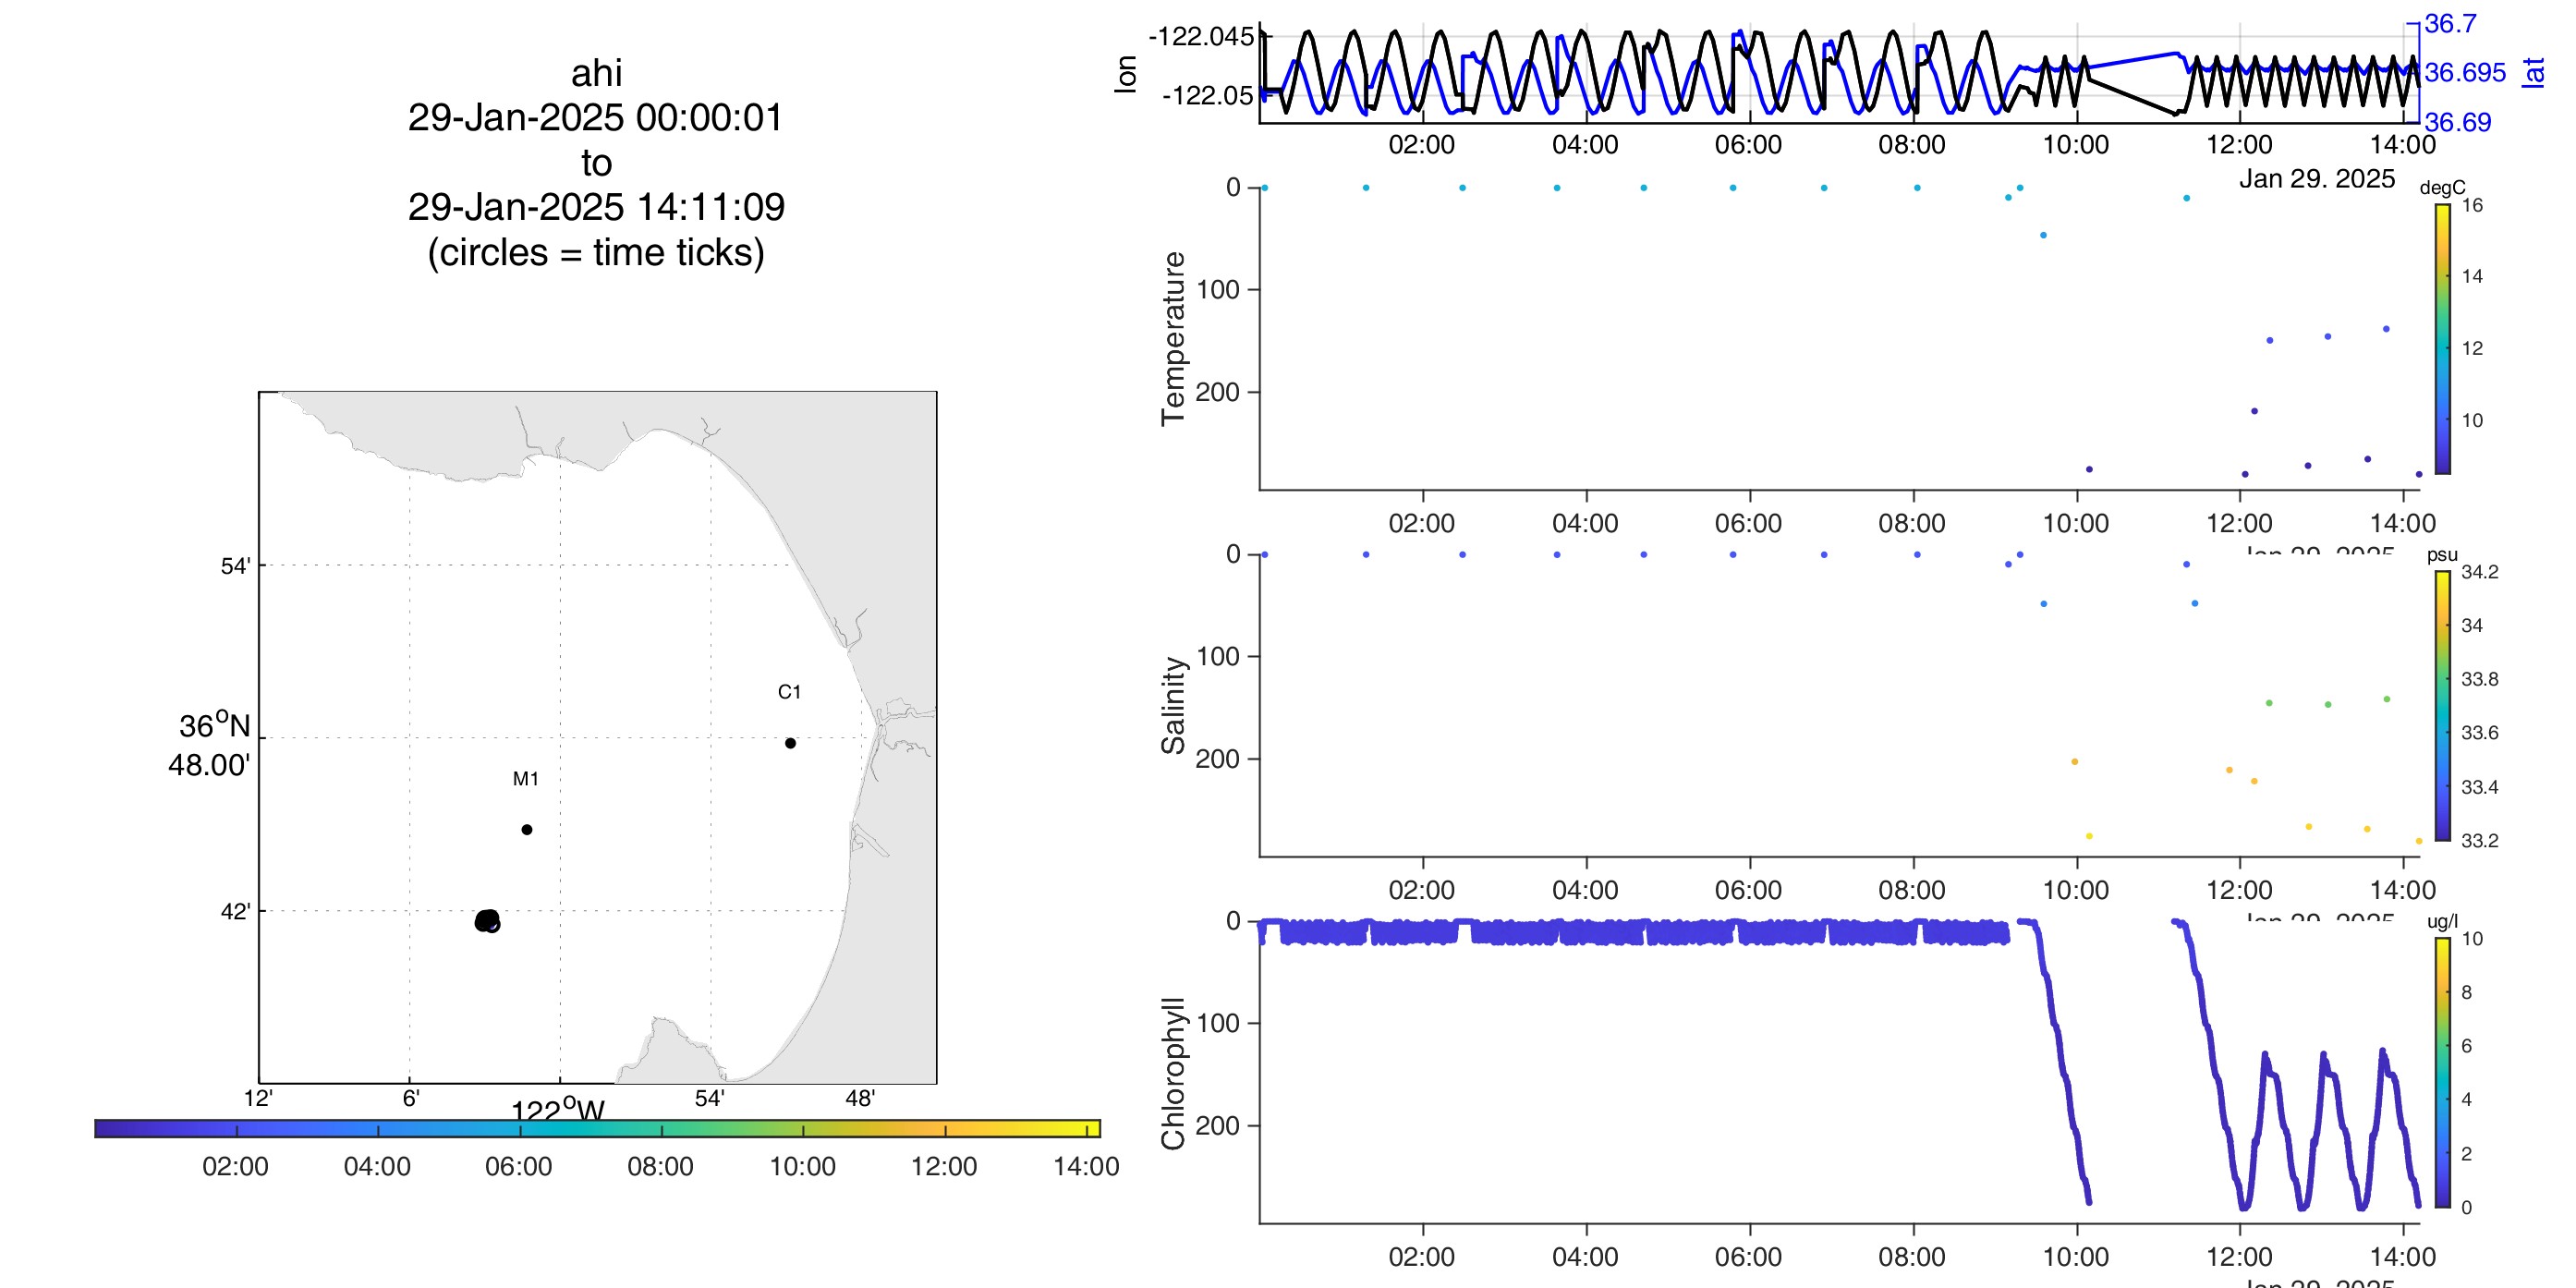Click the lon axis label
Image resolution: width=2576 pixels, height=1288 pixels.
[x=1125, y=74]
